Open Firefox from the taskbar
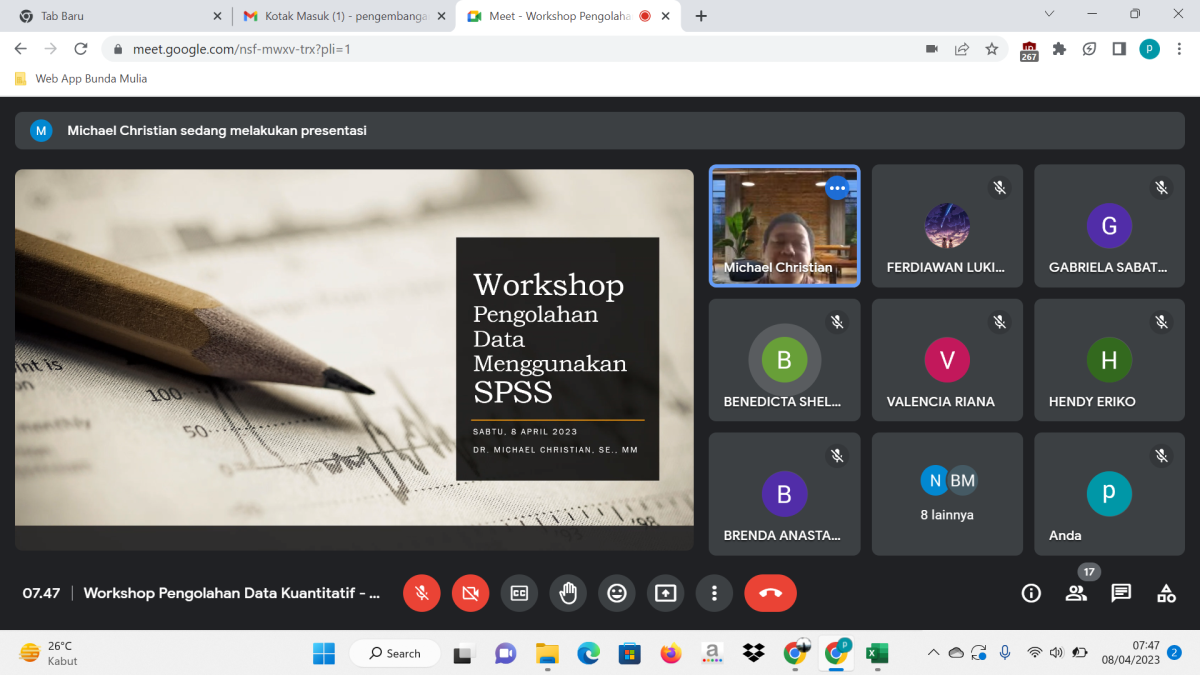The width and height of the screenshot is (1200, 675). tap(671, 653)
